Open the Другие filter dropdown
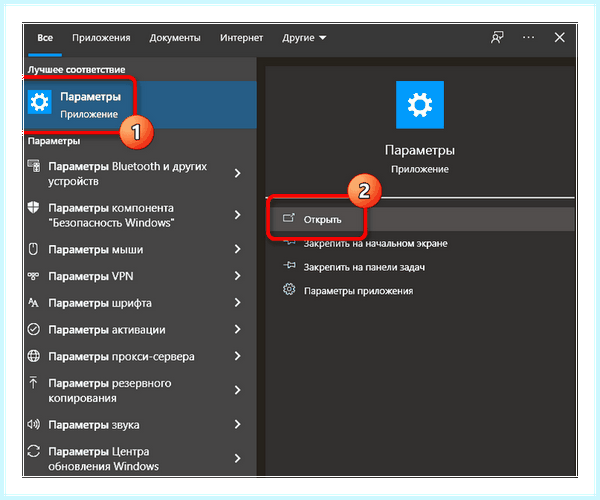600x500 pixels. coord(304,37)
